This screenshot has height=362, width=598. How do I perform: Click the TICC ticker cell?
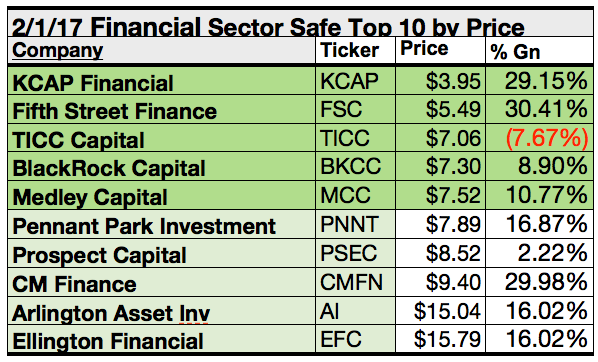(355, 138)
